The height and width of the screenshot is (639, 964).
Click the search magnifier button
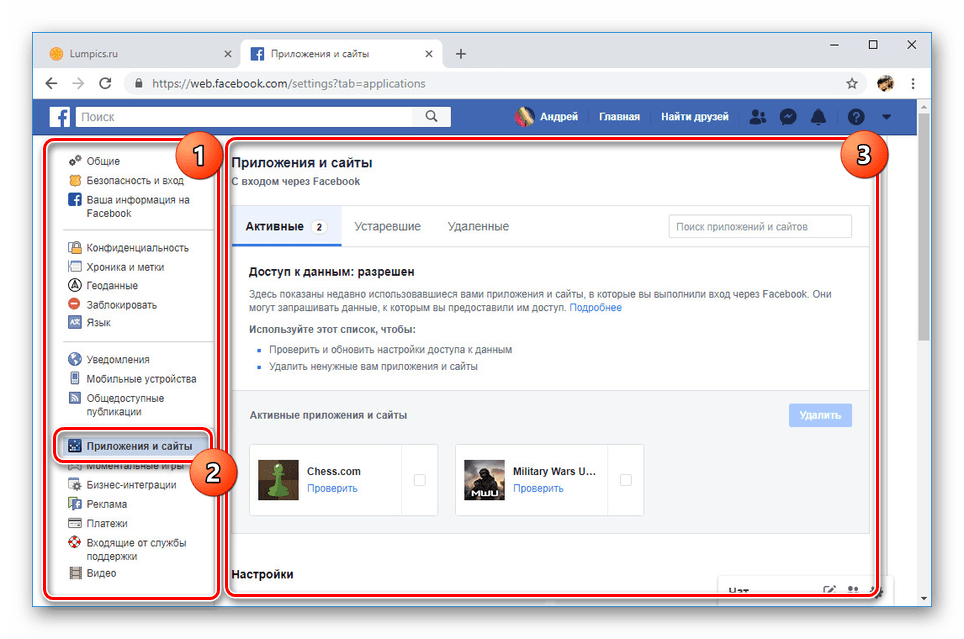pos(431,117)
